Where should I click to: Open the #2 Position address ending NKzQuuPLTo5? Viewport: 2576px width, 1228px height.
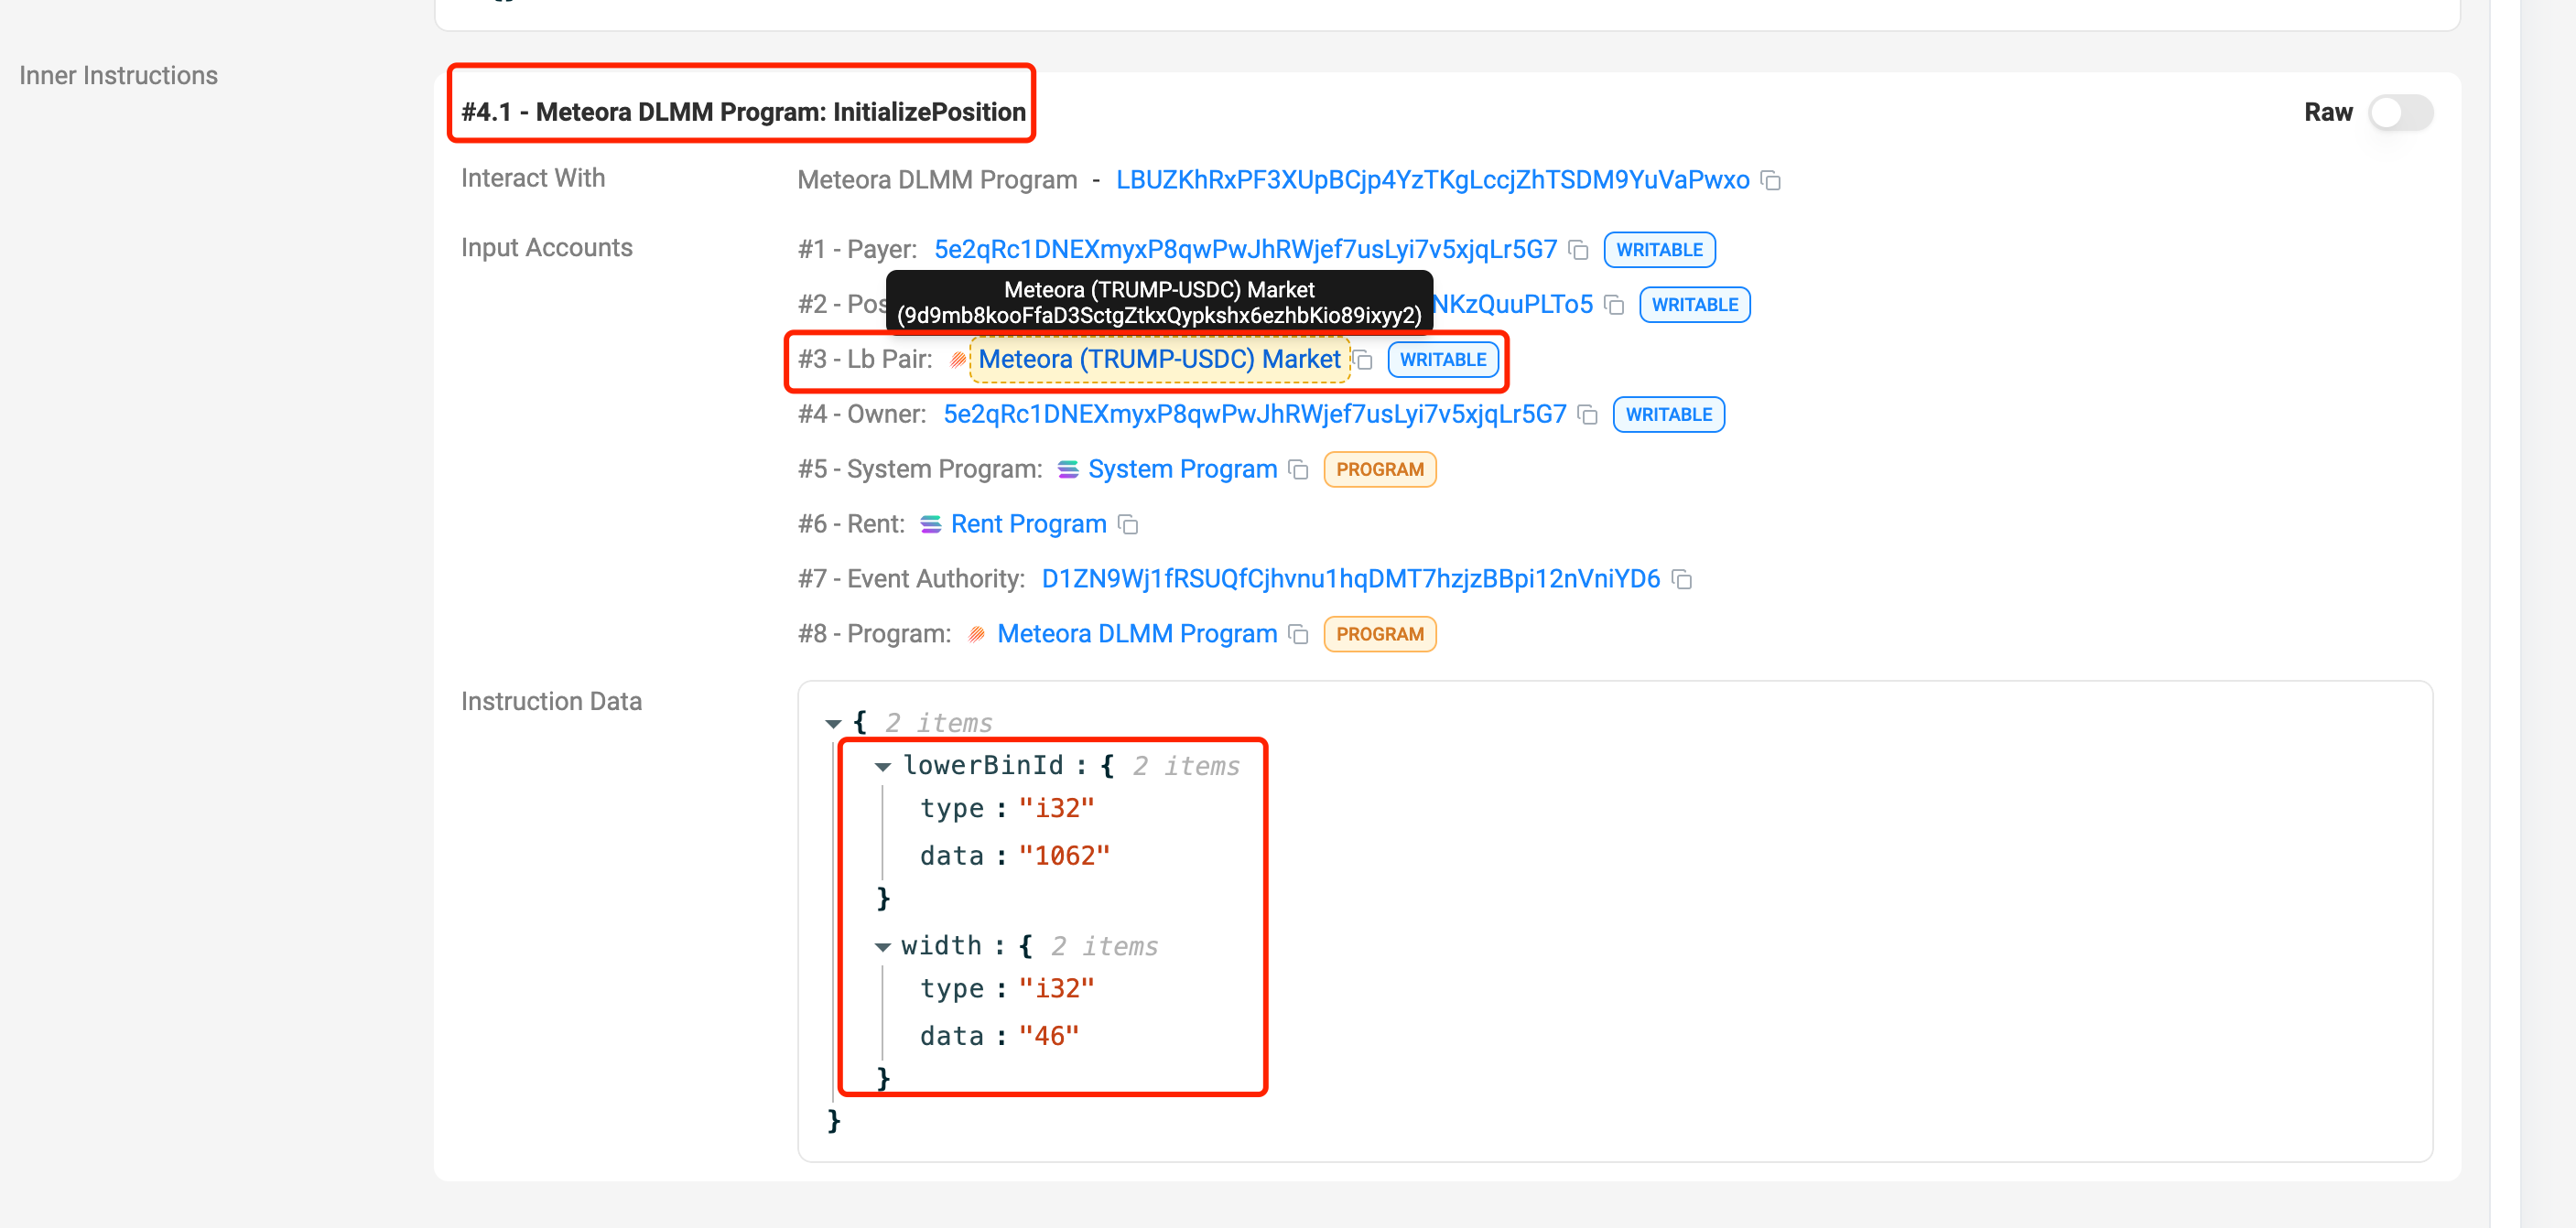pyautogui.click(x=1513, y=305)
